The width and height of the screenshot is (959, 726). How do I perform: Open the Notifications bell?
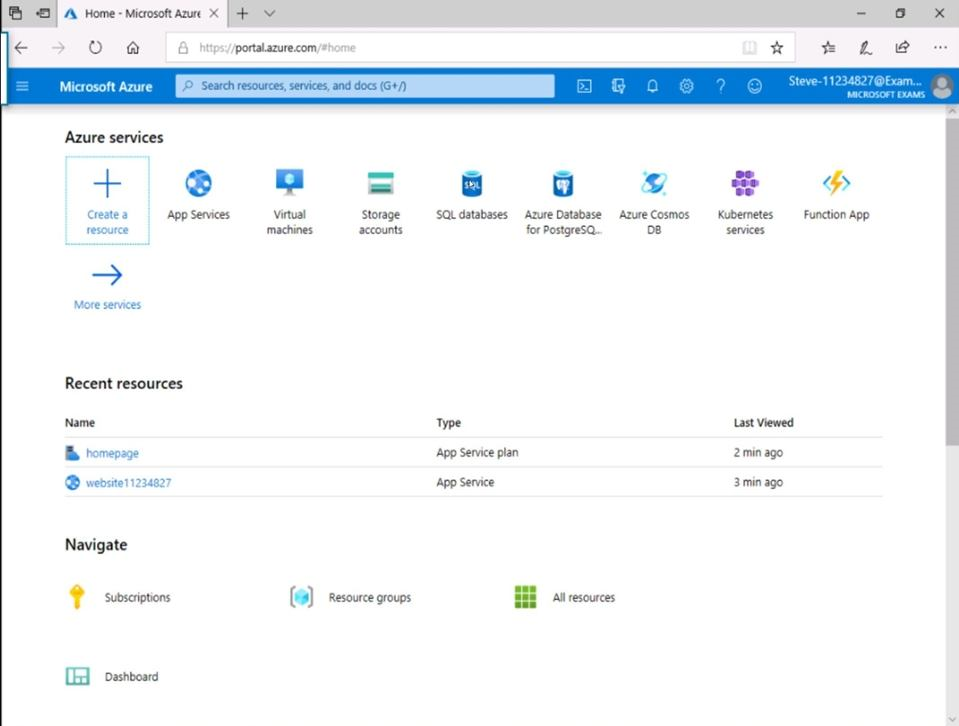pos(652,86)
